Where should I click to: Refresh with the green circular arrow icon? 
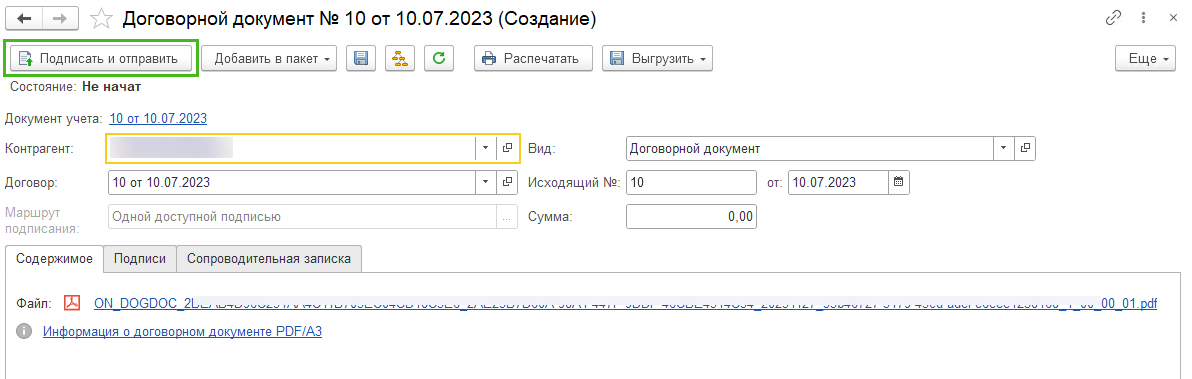[x=439, y=58]
